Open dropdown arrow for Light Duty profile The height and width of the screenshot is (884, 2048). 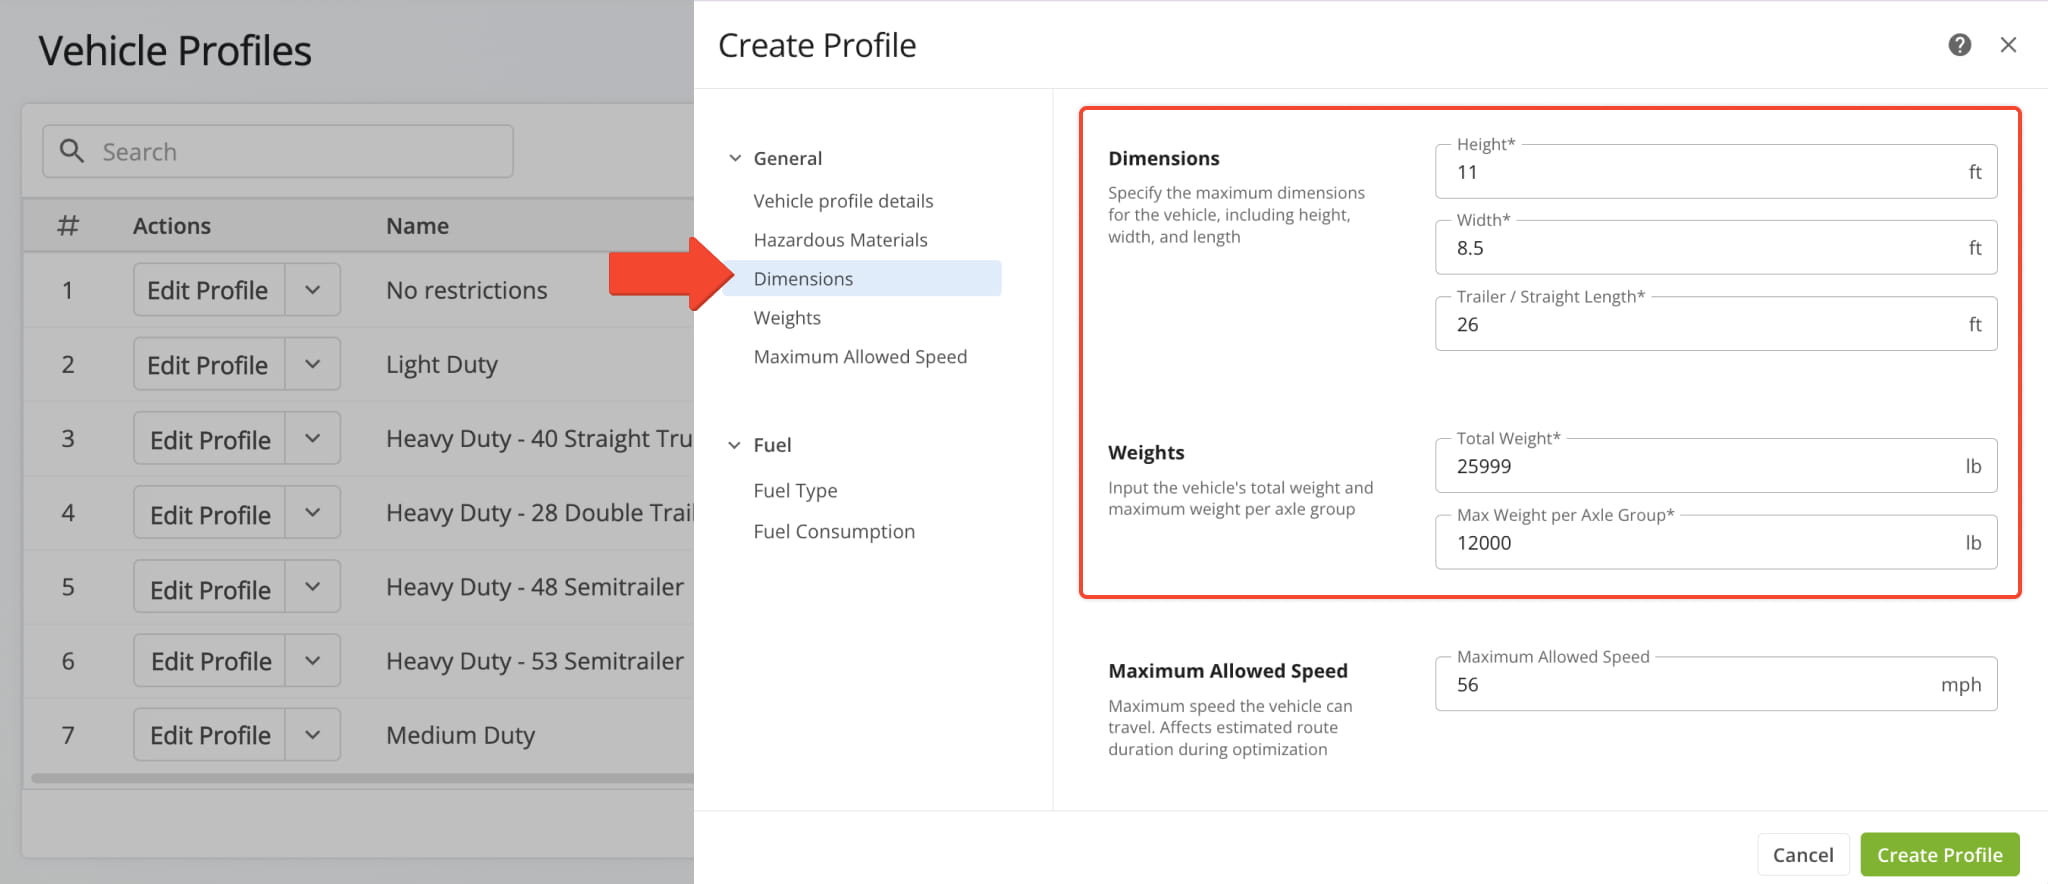pyautogui.click(x=313, y=364)
